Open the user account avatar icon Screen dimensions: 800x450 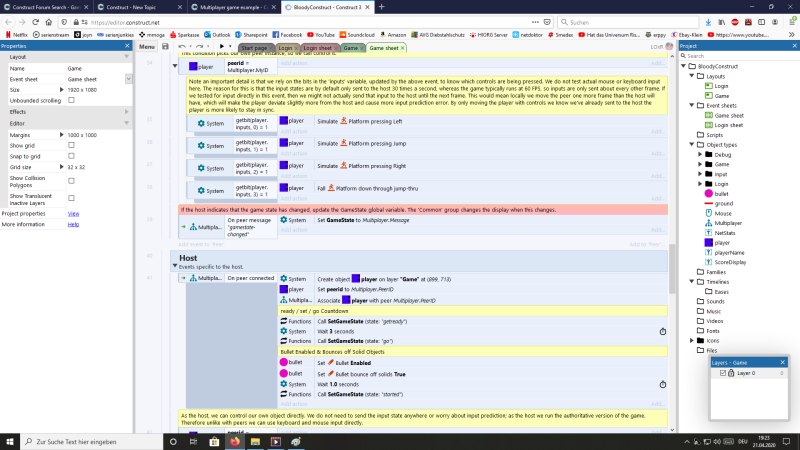669,46
